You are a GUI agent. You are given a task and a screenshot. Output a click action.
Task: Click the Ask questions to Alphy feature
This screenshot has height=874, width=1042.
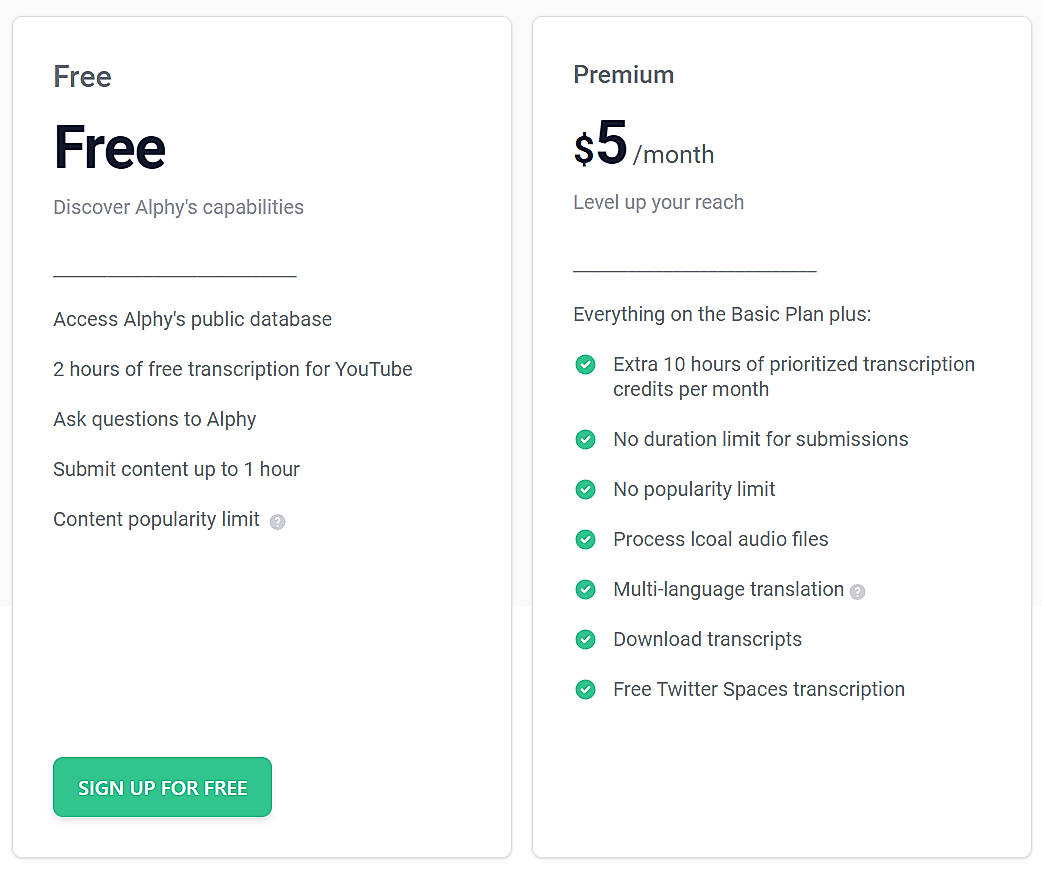click(155, 419)
